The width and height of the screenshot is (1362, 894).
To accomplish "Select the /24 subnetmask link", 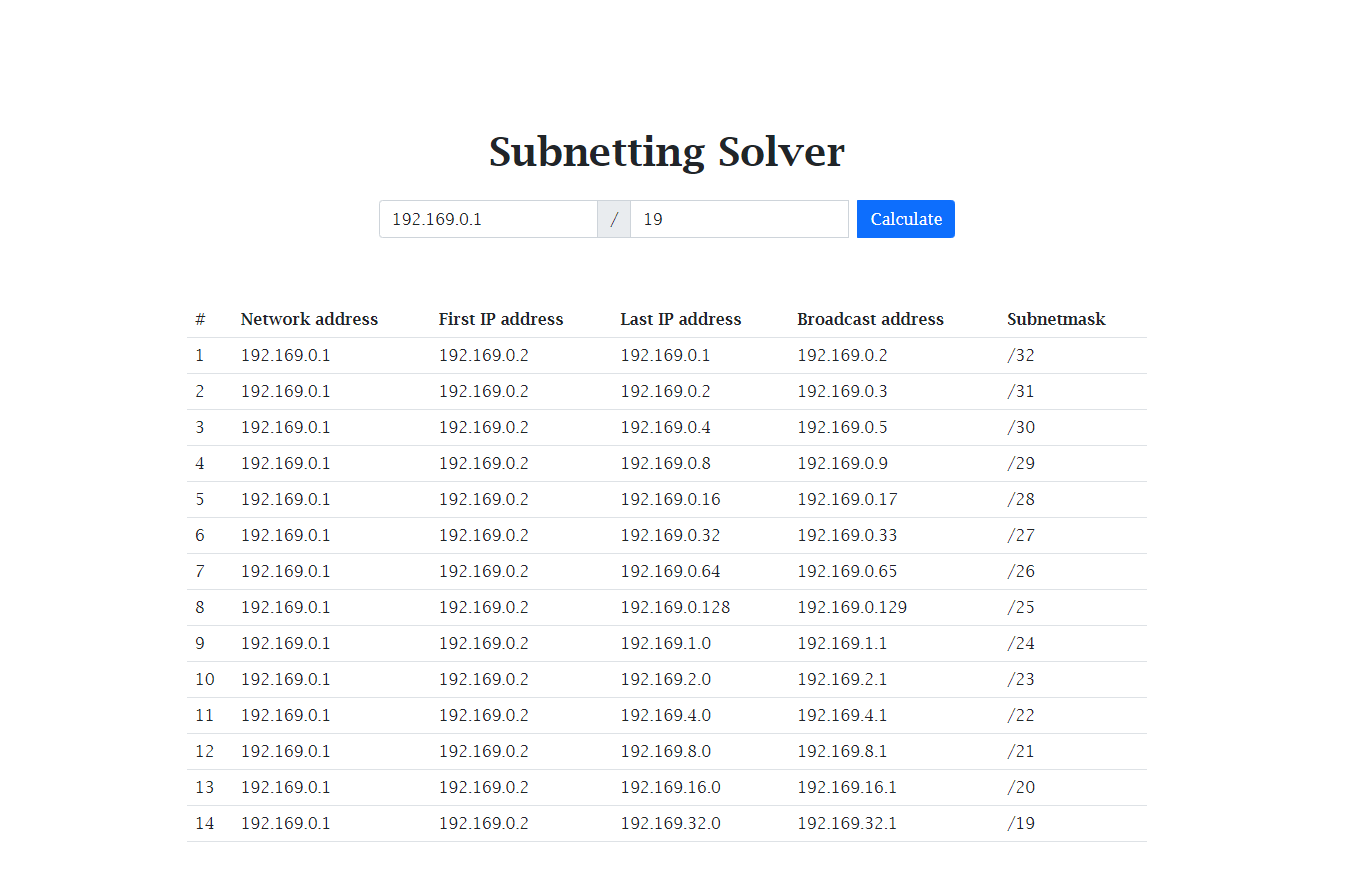I will tap(1021, 643).
